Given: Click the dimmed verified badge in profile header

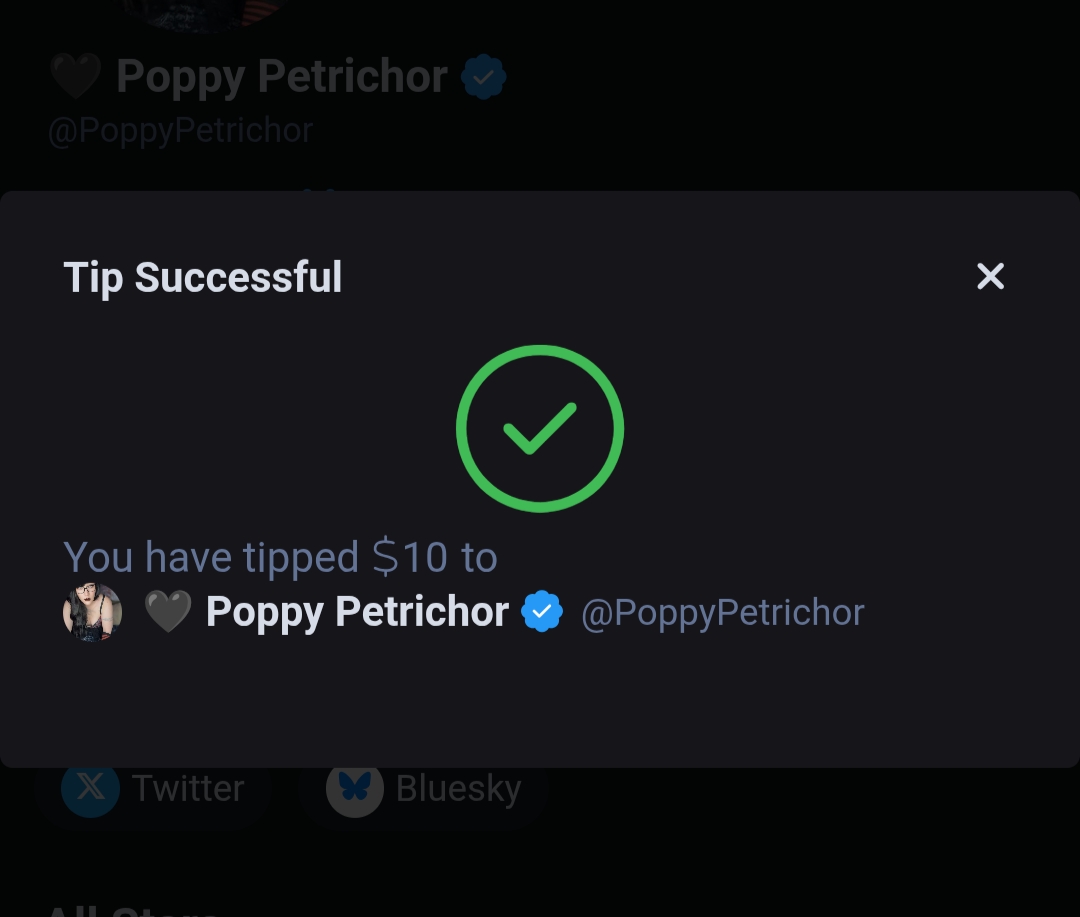Looking at the screenshot, I should [484, 77].
